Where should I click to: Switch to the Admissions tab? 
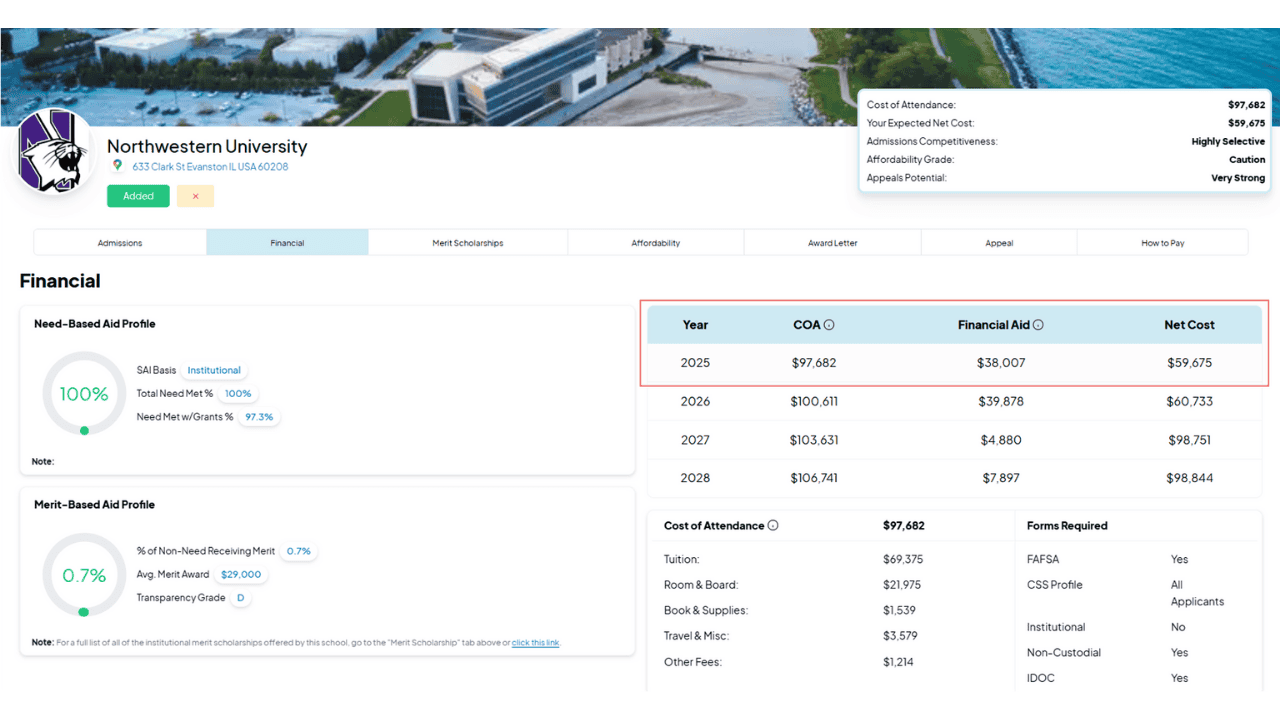(119, 242)
